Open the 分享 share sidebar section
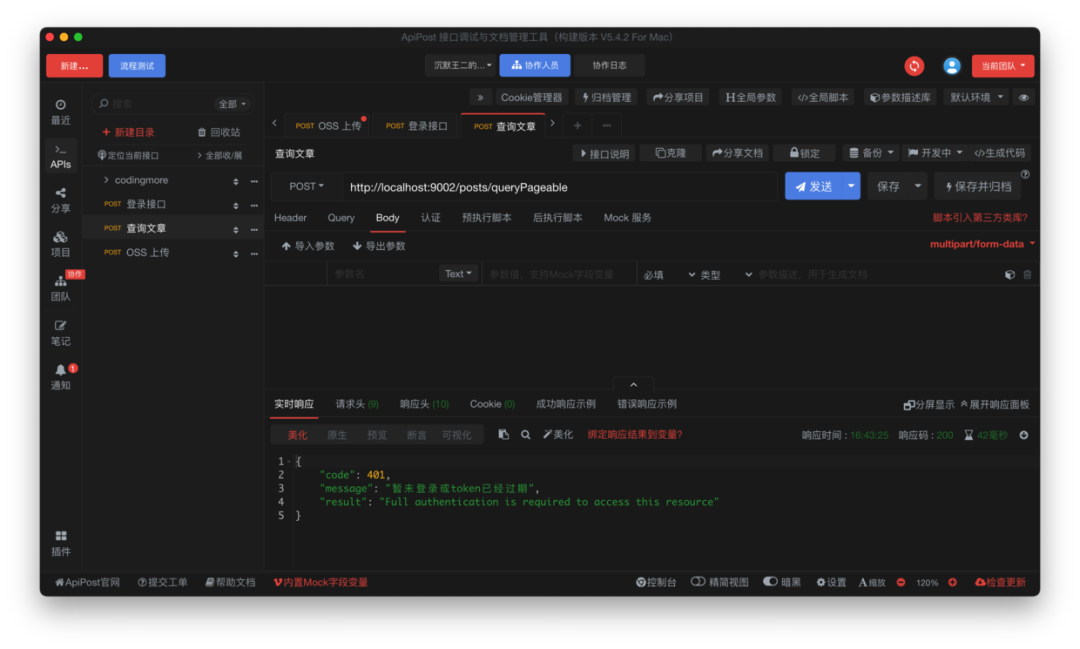This screenshot has height=649, width=1080. click(61, 200)
